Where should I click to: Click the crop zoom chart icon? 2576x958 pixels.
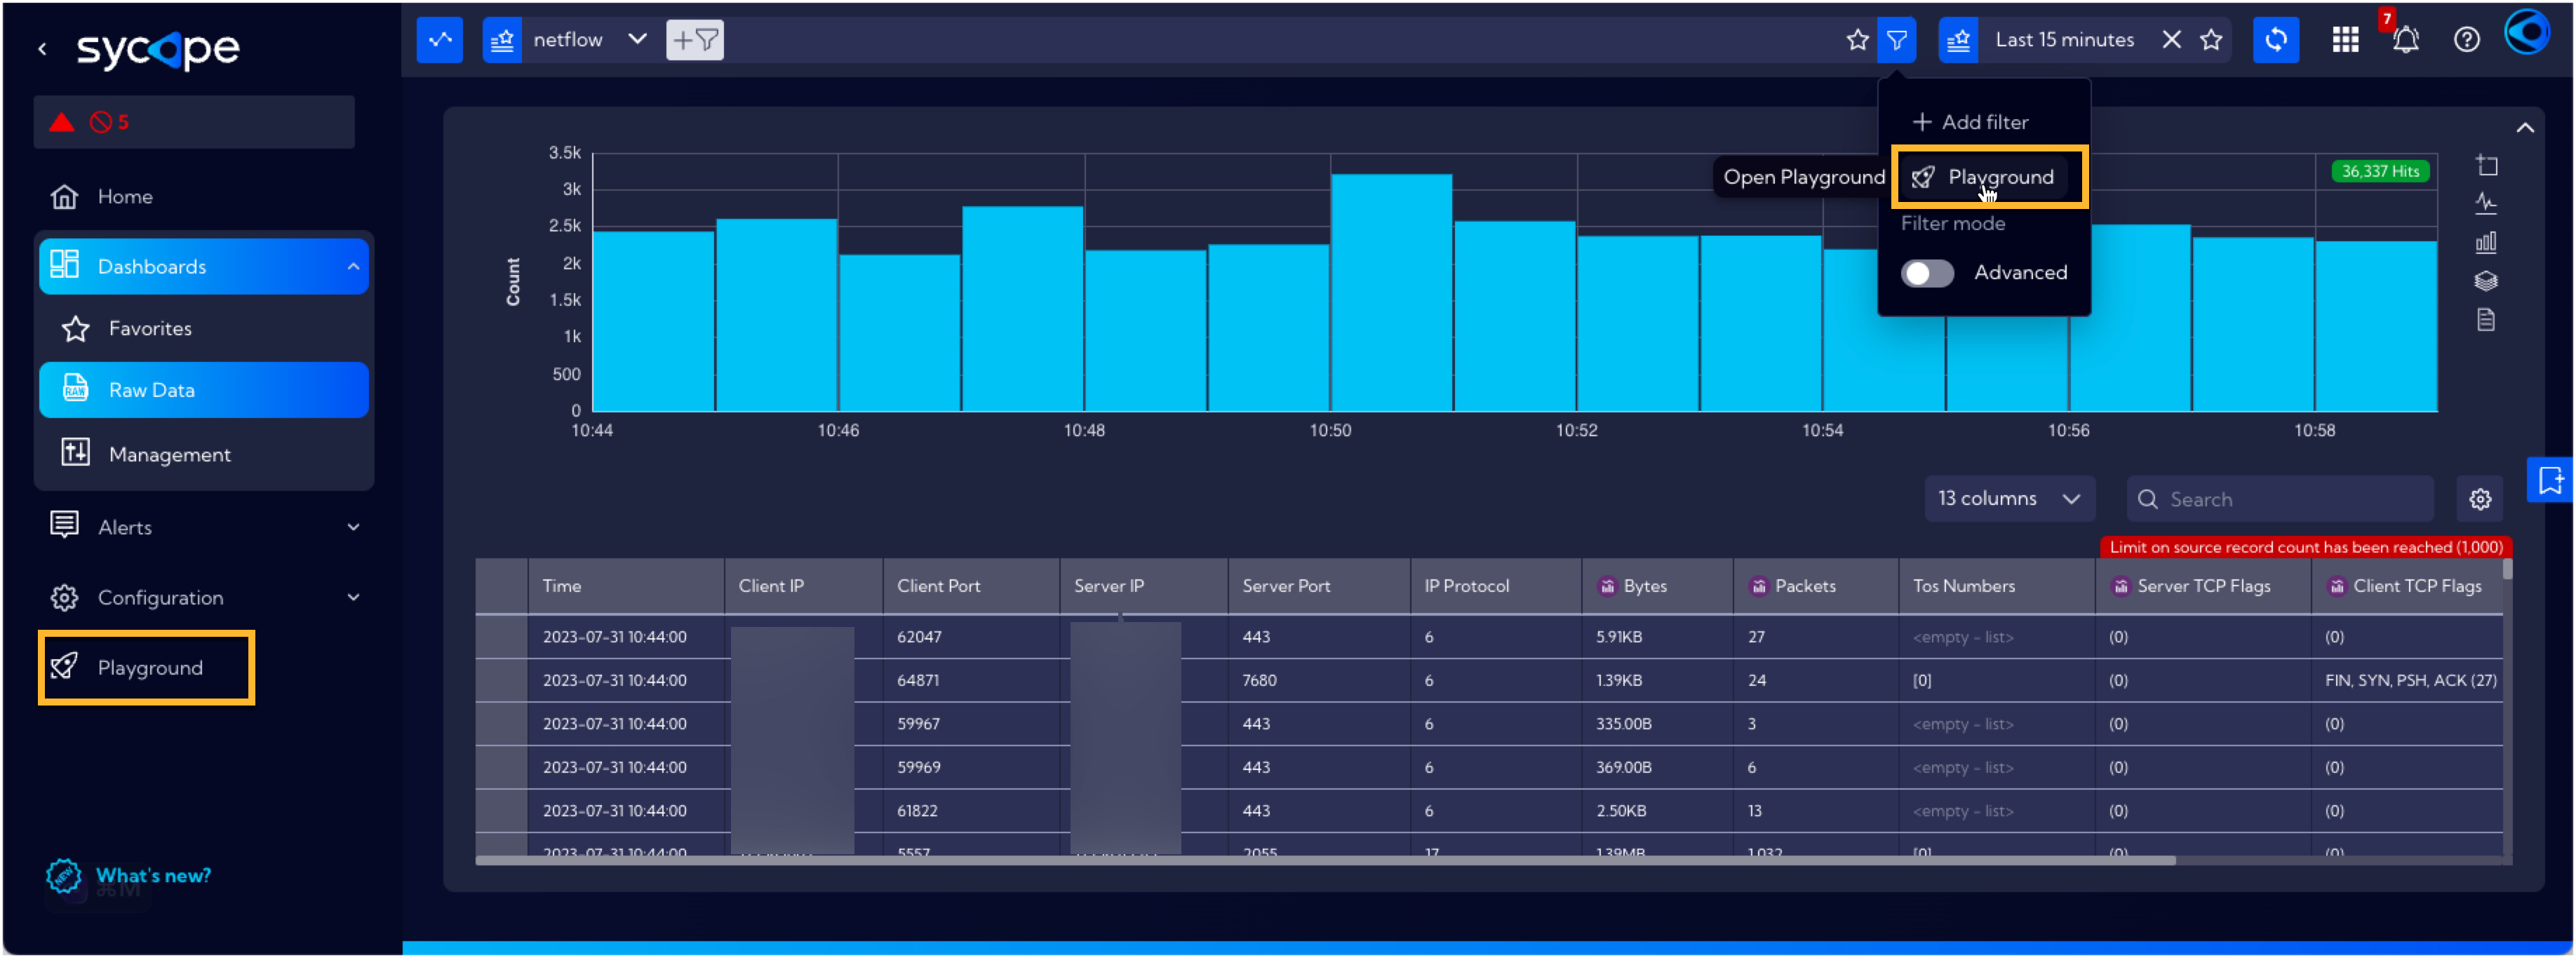coord(2486,165)
